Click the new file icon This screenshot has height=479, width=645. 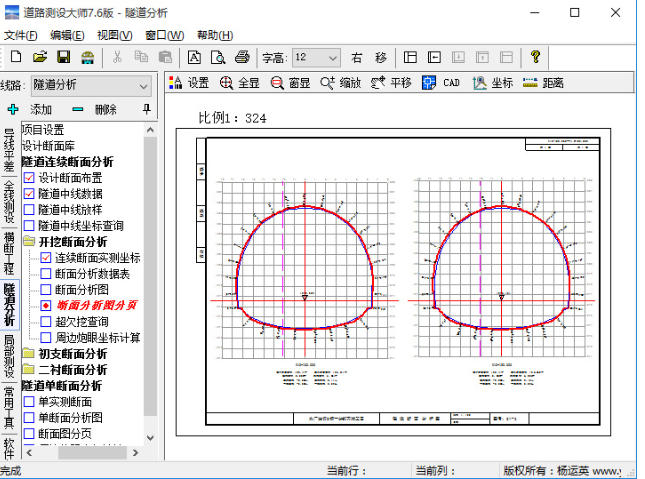[16, 58]
